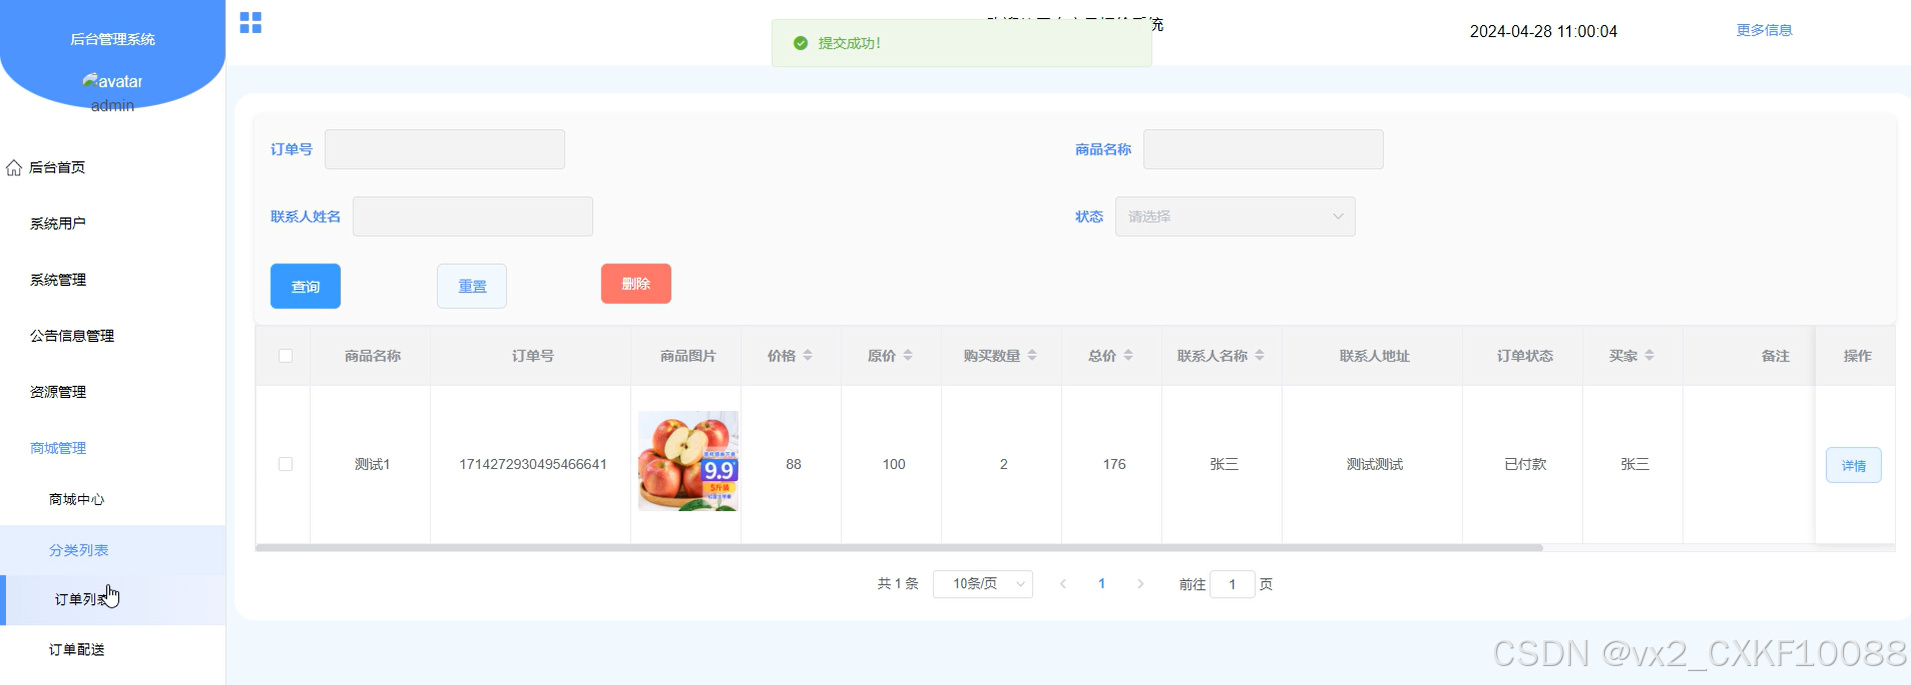1911x685 pixels.
Task: Click the date-time 2024-04-28 11:00:04
Action: (x=1543, y=31)
